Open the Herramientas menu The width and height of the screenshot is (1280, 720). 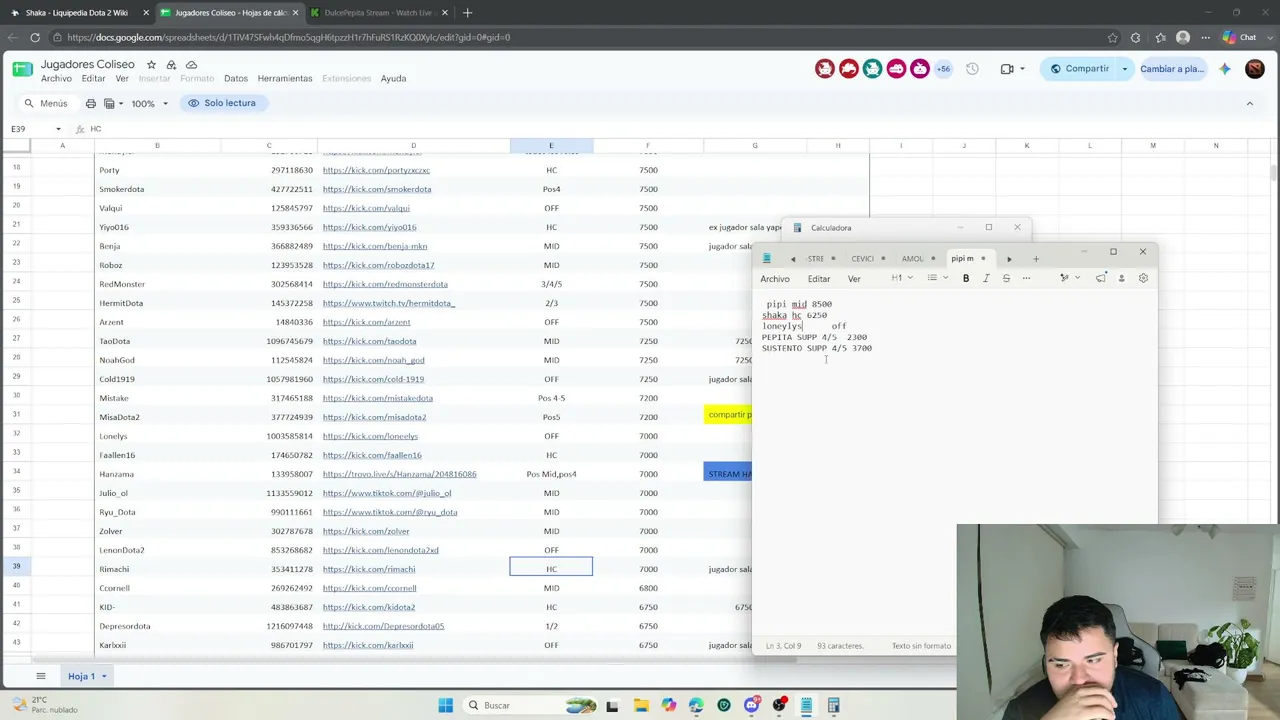click(285, 79)
